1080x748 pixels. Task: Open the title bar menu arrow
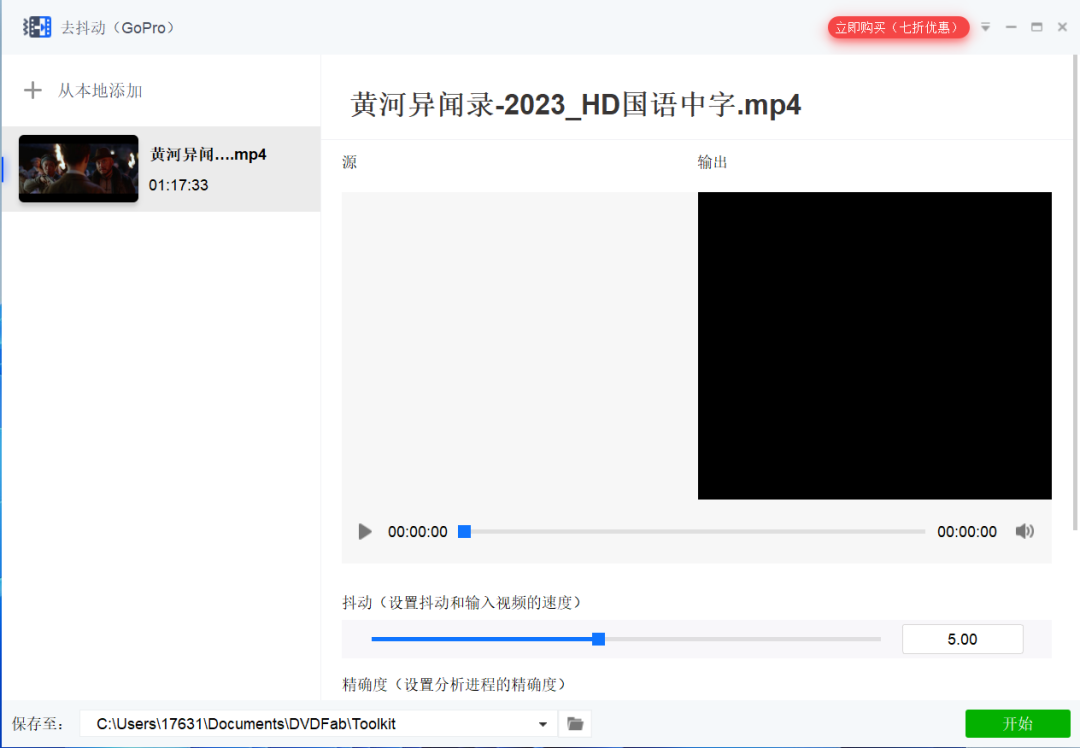point(985,27)
